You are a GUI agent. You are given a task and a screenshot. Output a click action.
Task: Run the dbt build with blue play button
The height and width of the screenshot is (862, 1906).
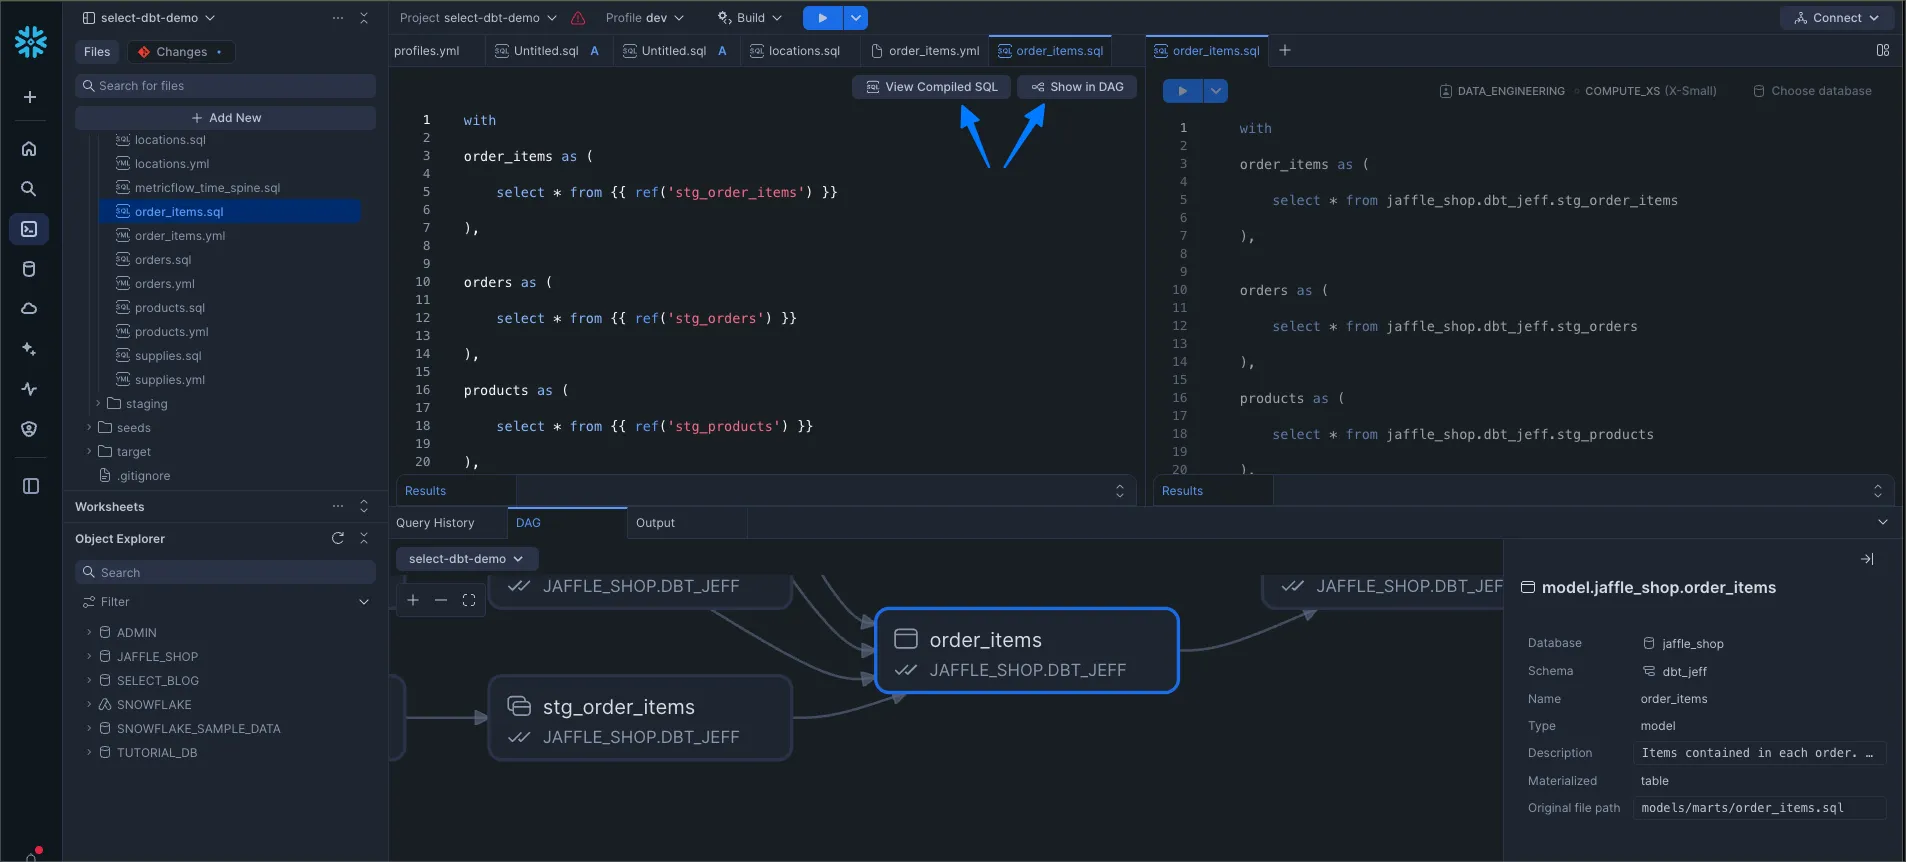point(822,18)
